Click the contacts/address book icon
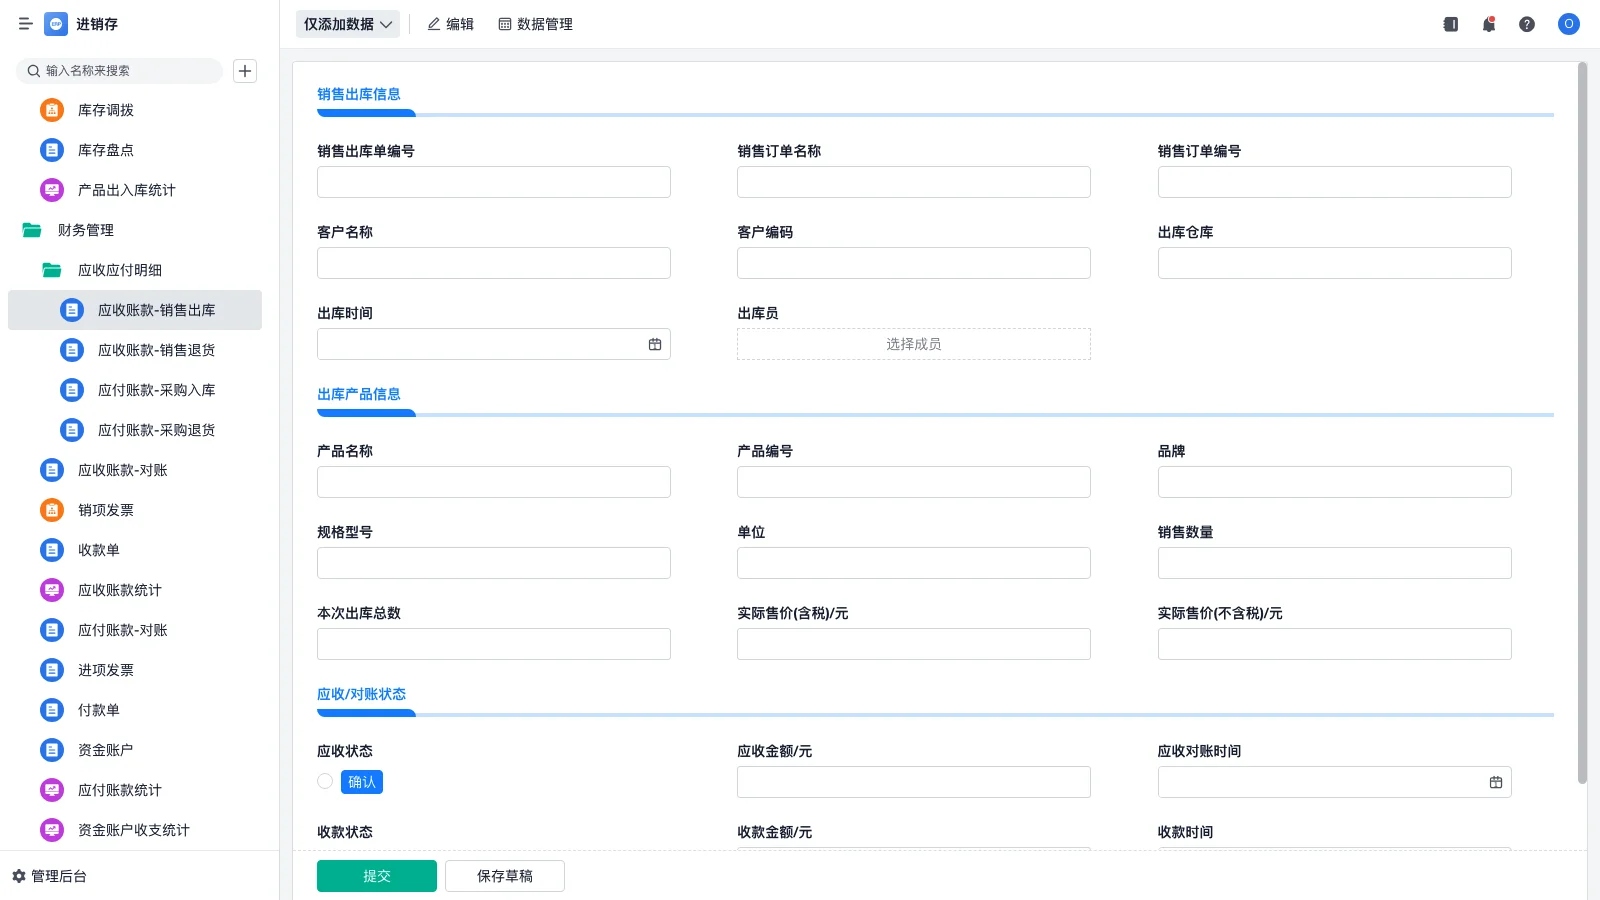 (1449, 24)
